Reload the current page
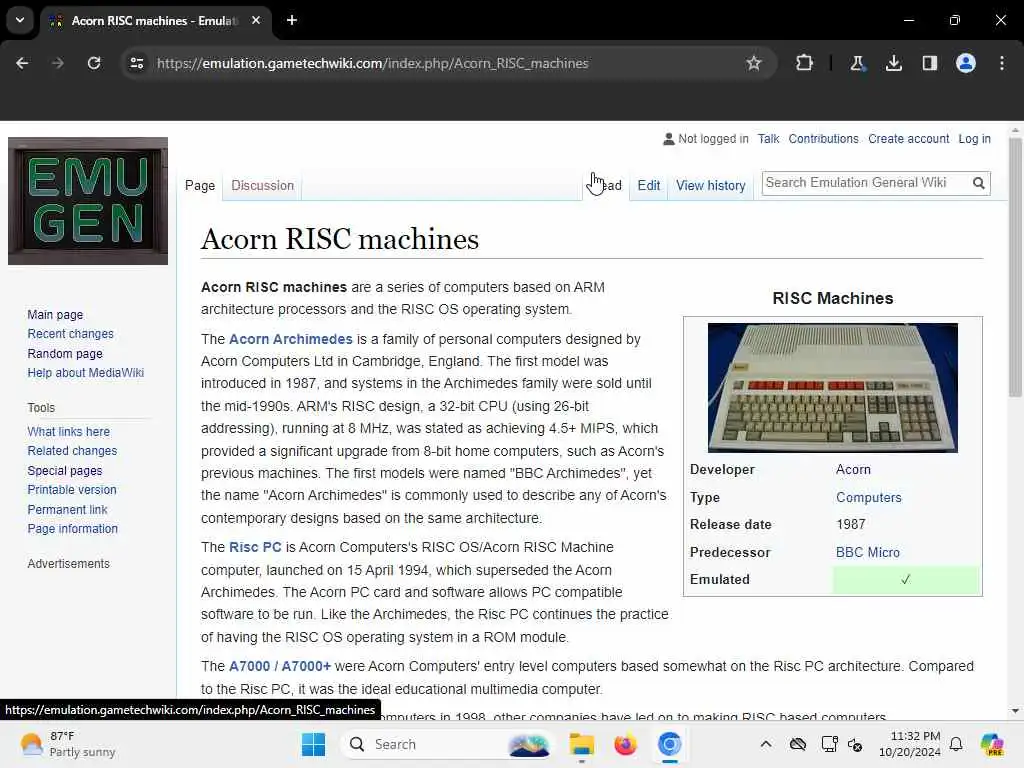The image size is (1024, 768). pos(94,63)
